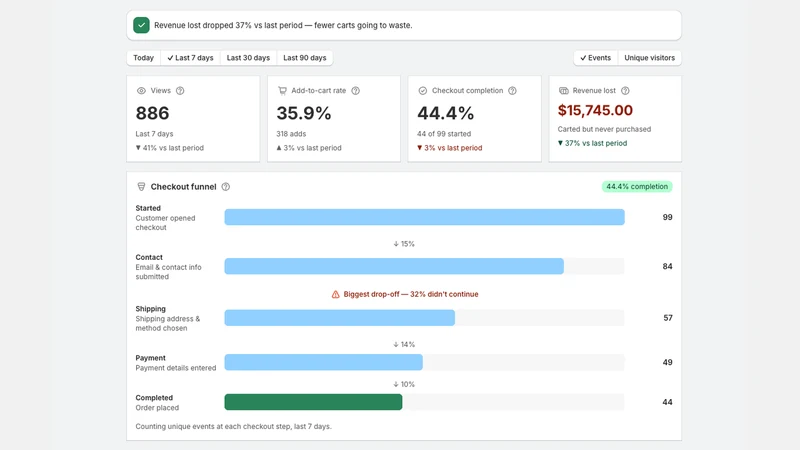Click the Checkout completion help icon
The height and width of the screenshot is (450, 800).
[x=512, y=91]
